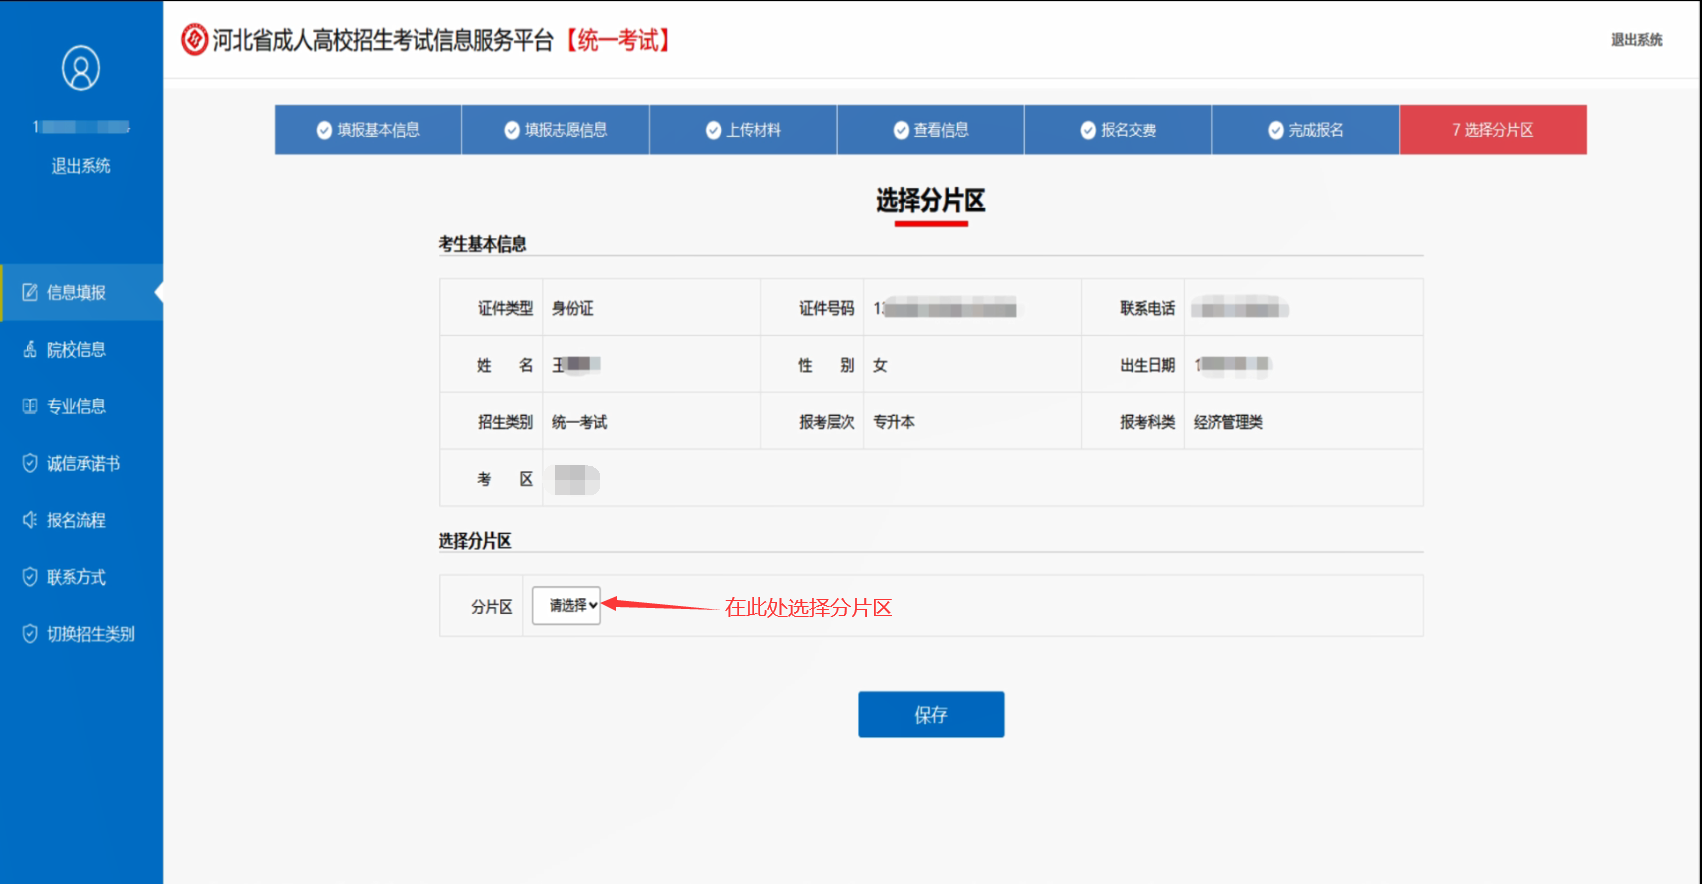Click the 报名流程 speaker icon

(x=30, y=520)
